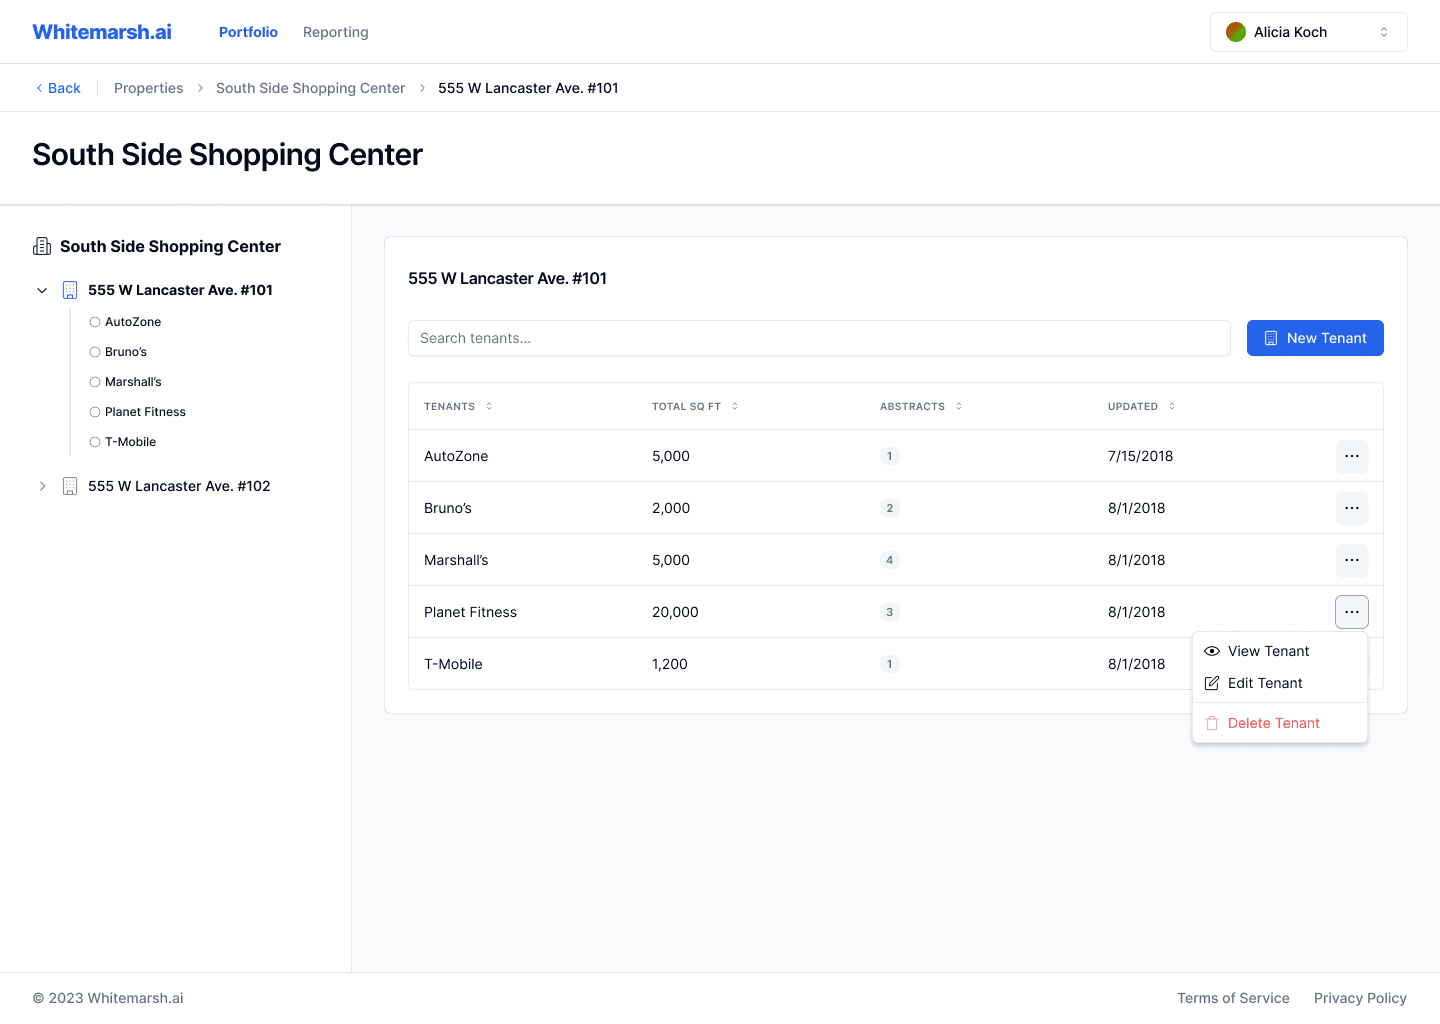Go Back using the breadcrumb link
This screenshot has height=1024, width=1440.
pos(58,88)
